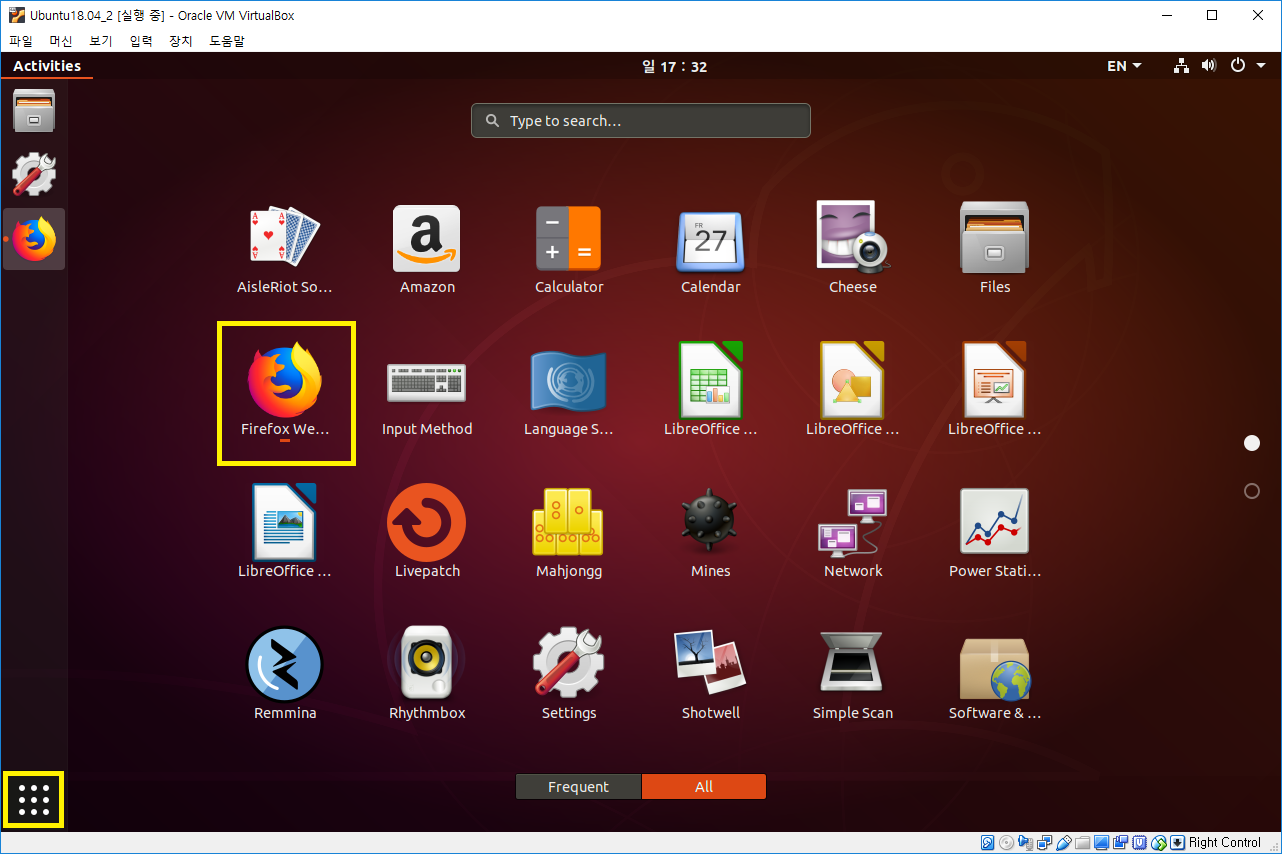
Task: Click the host key arrow icon in status bar
Action: point(1178,843)
